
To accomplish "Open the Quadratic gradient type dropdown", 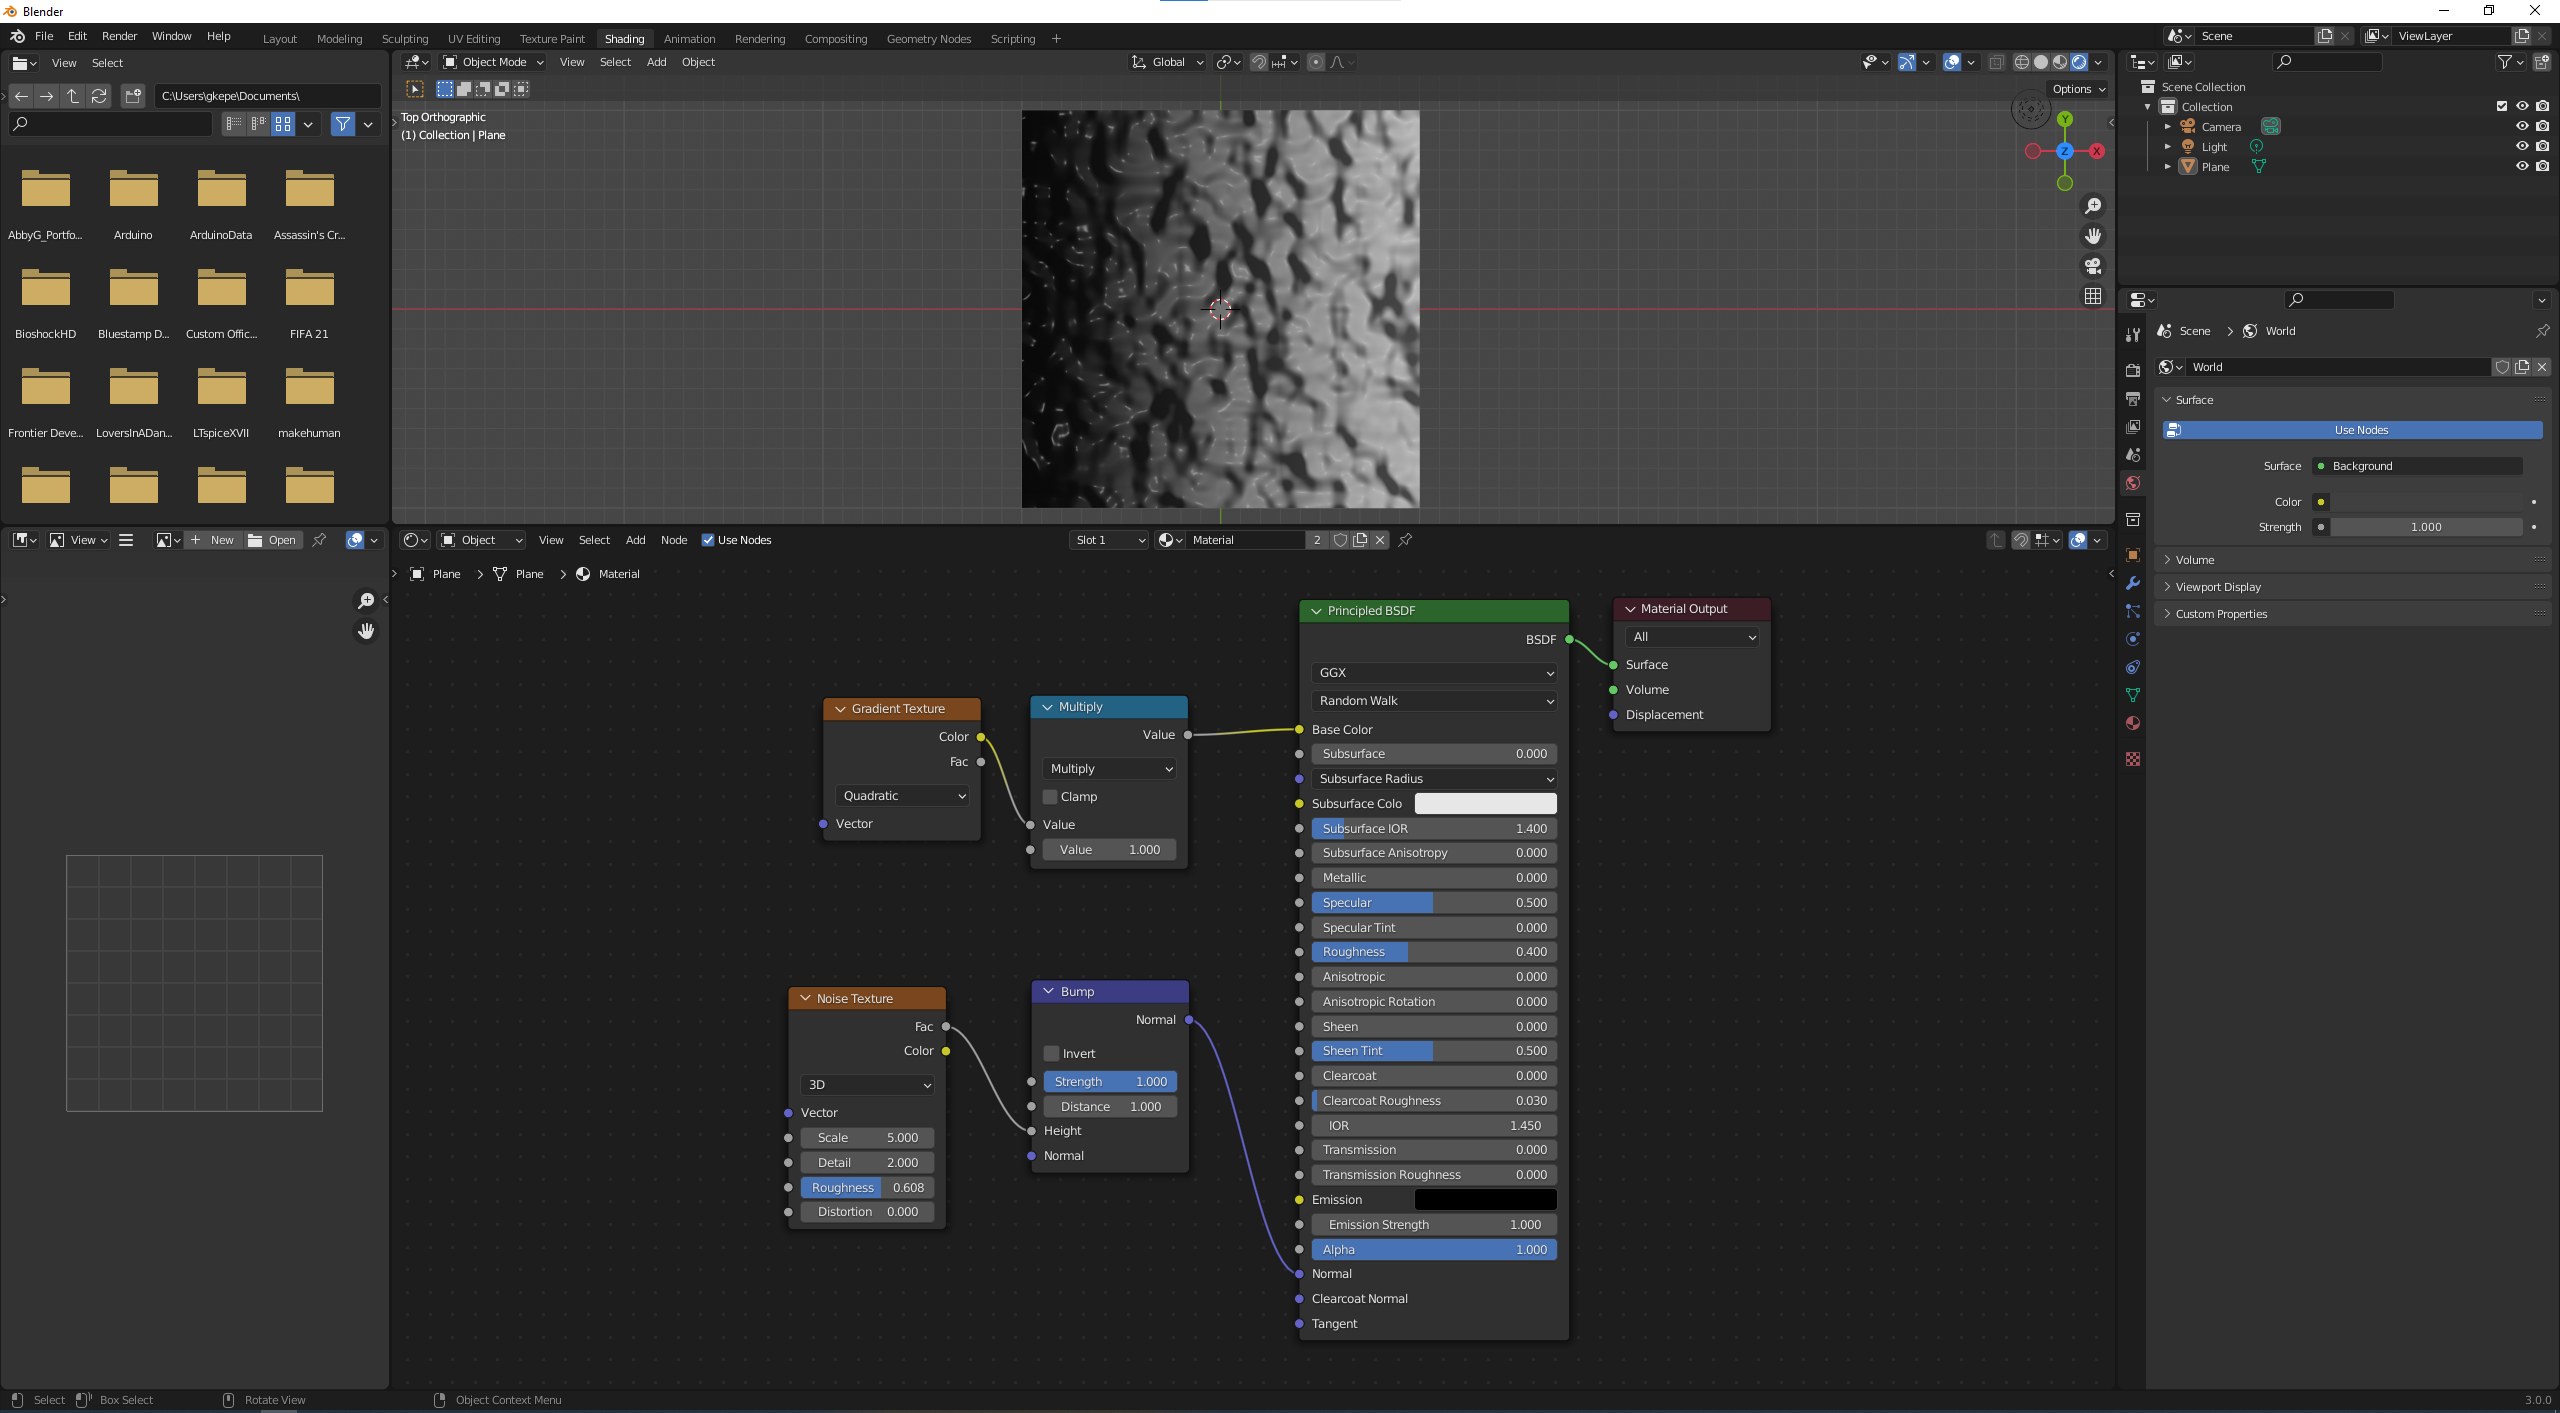I will [903, 796].
